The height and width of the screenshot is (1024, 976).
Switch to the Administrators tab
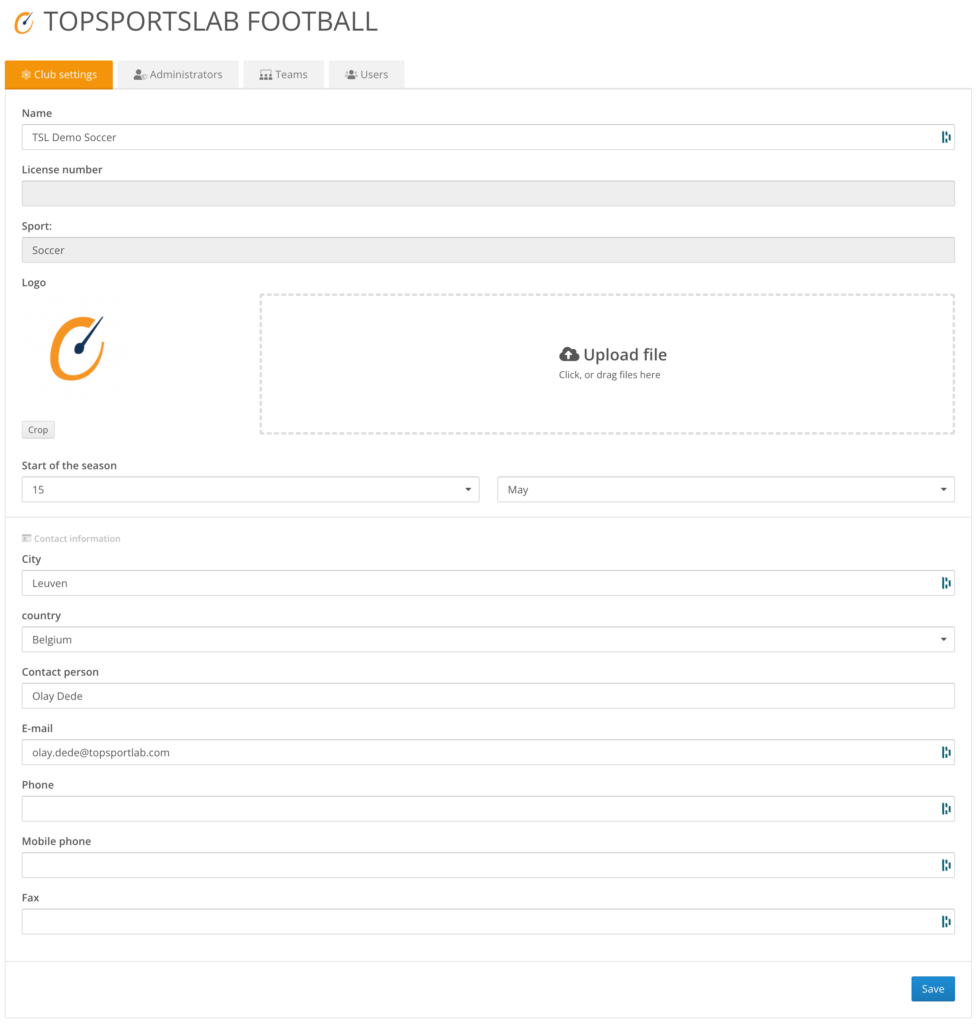tap(178, 74)
